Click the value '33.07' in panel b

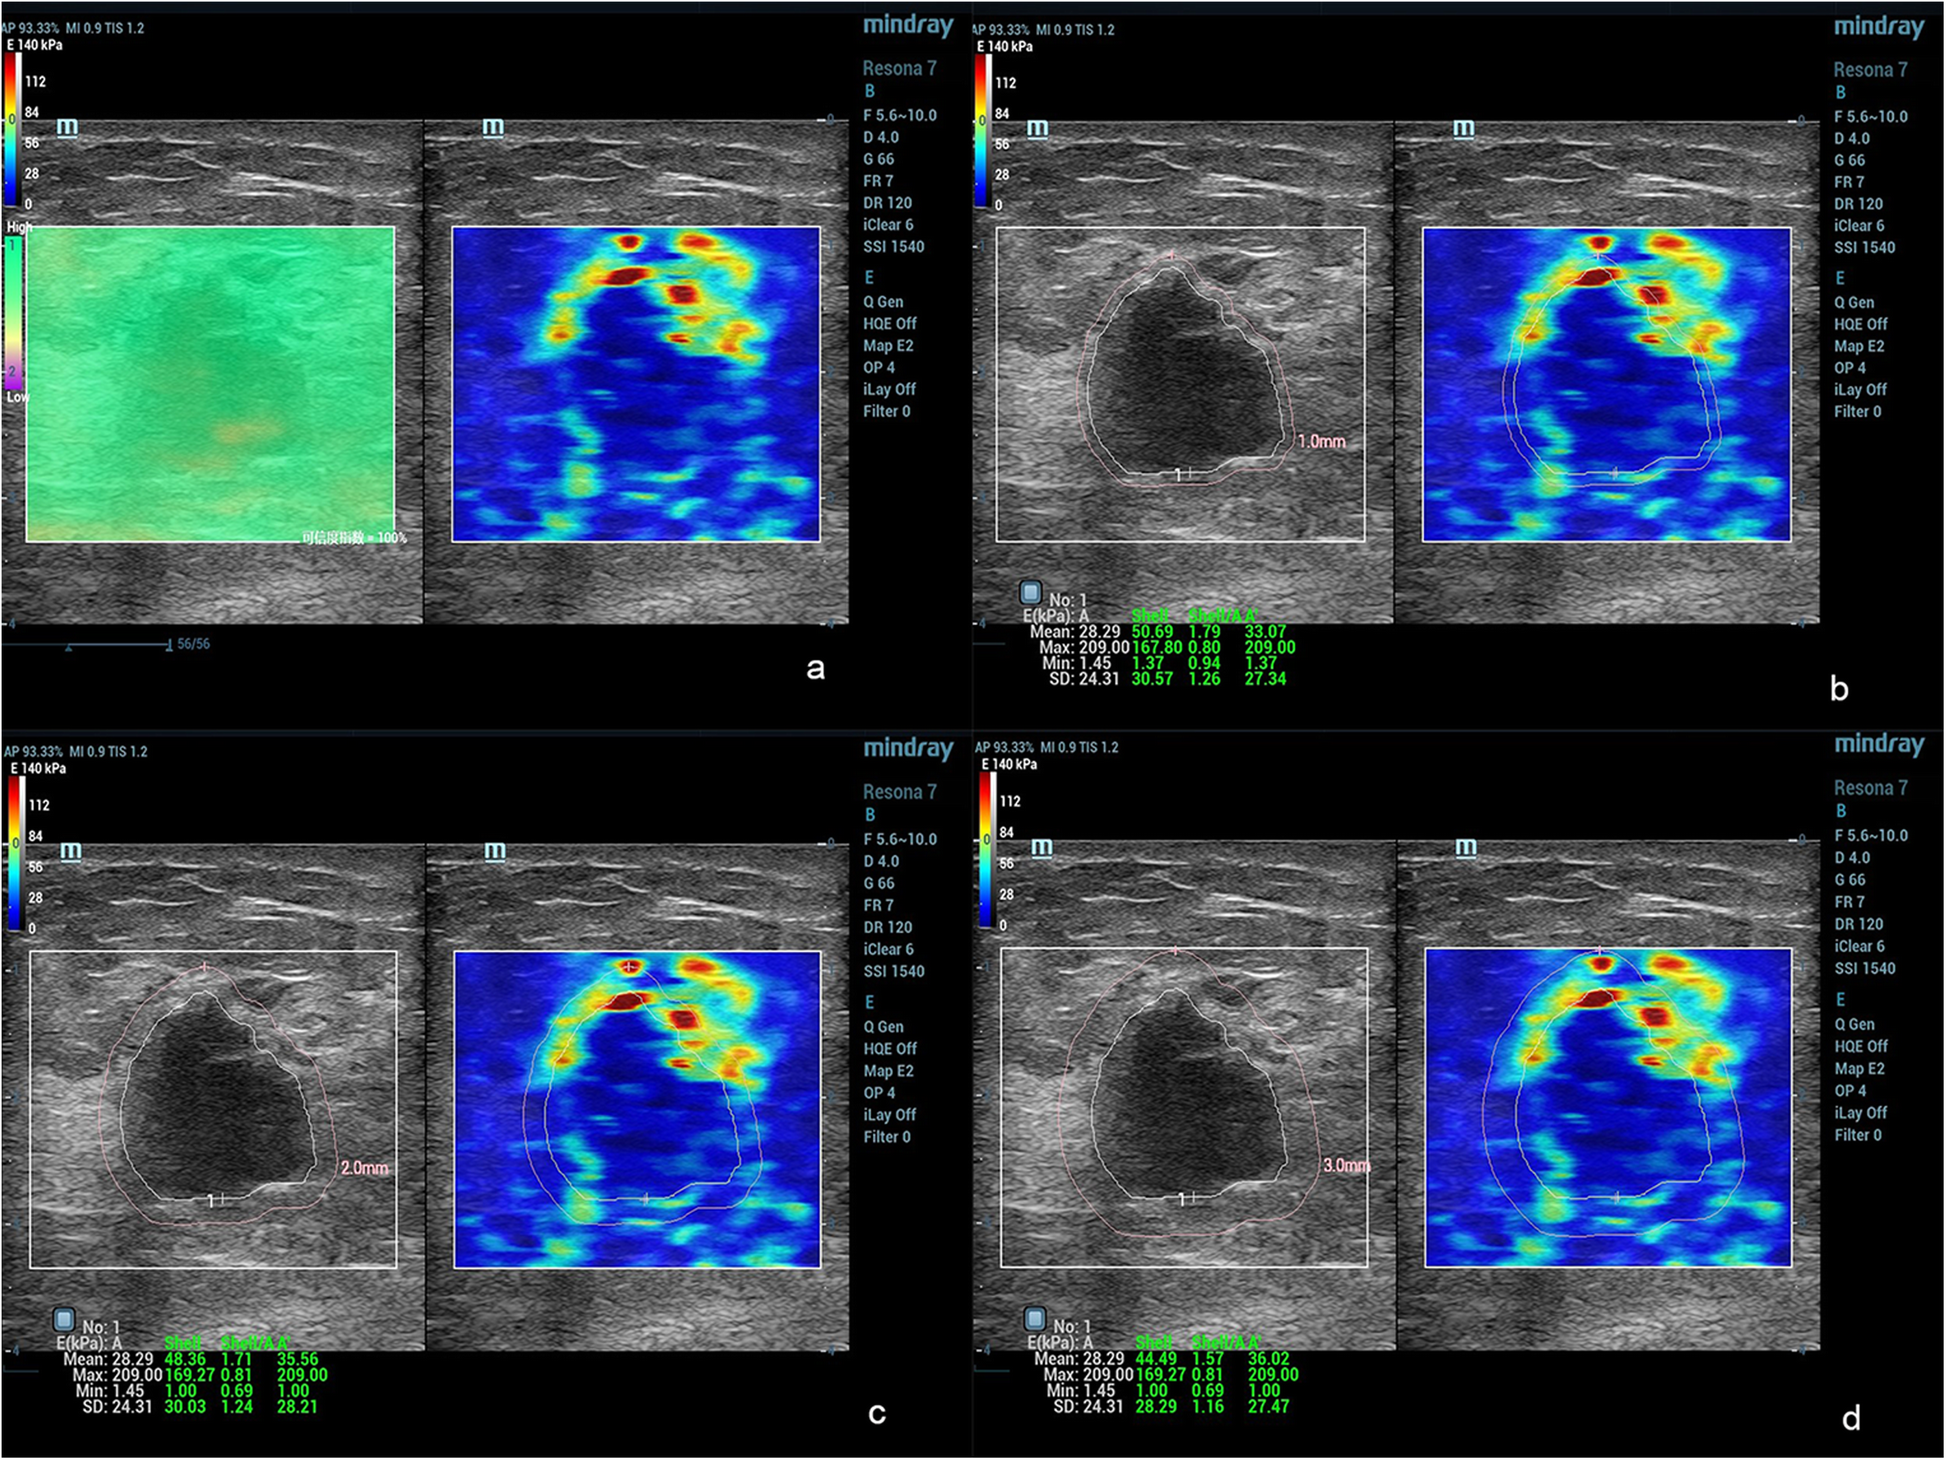(x=1265, y=632)
